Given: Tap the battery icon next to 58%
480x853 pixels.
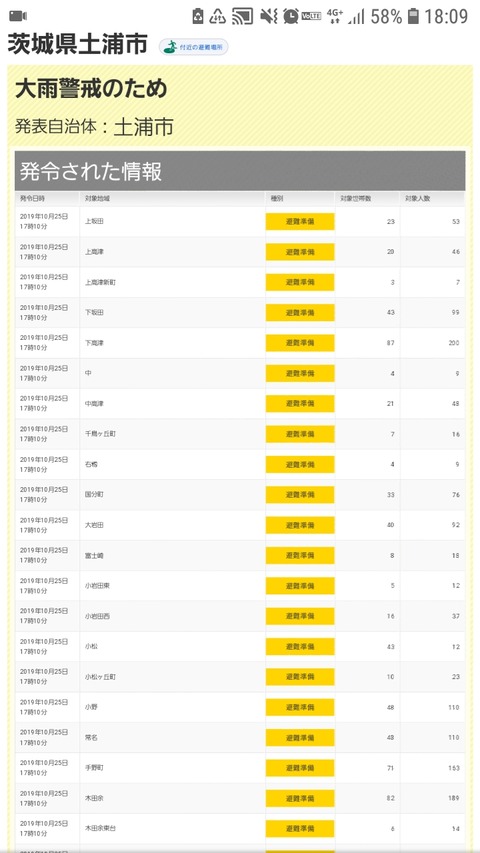Looking at the screenshot, I should click(x=414, y=16).
